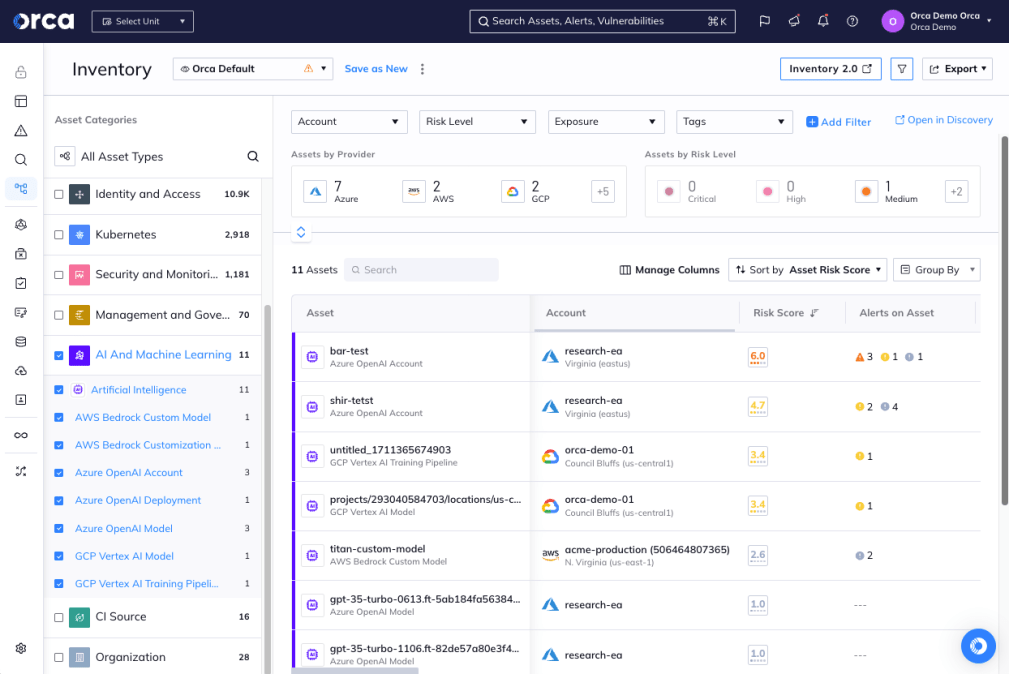The width and height of the screenshot is (1009, 674).
Task: Click the filter funnel button
Action: coord(902,69)
